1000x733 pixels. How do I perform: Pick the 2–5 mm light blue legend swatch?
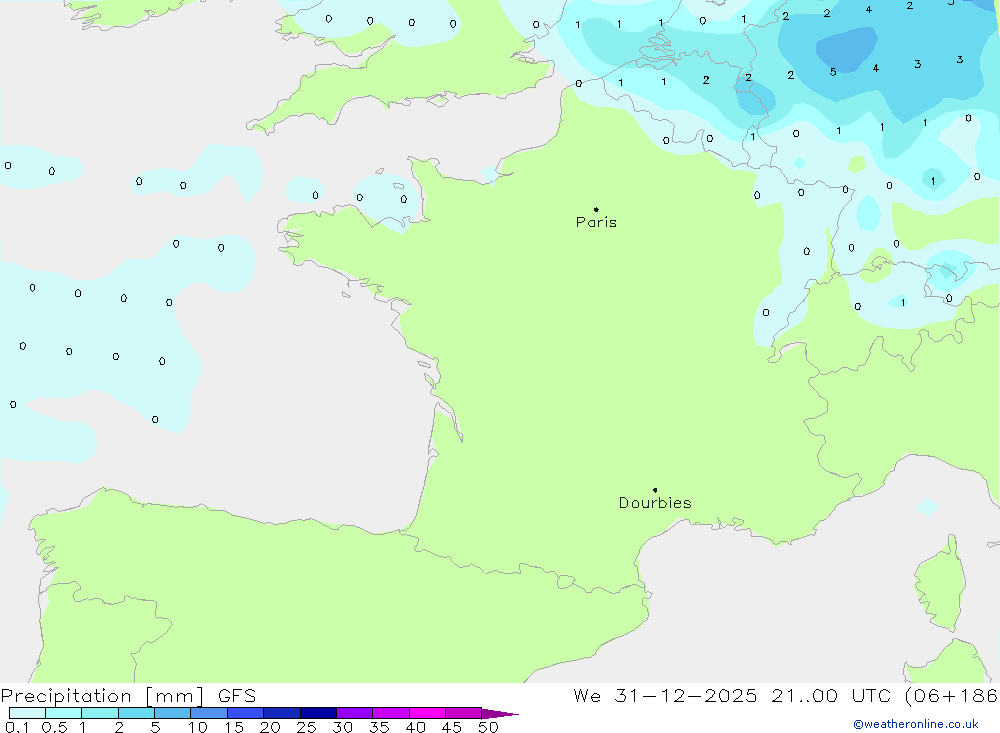[136, 713]
